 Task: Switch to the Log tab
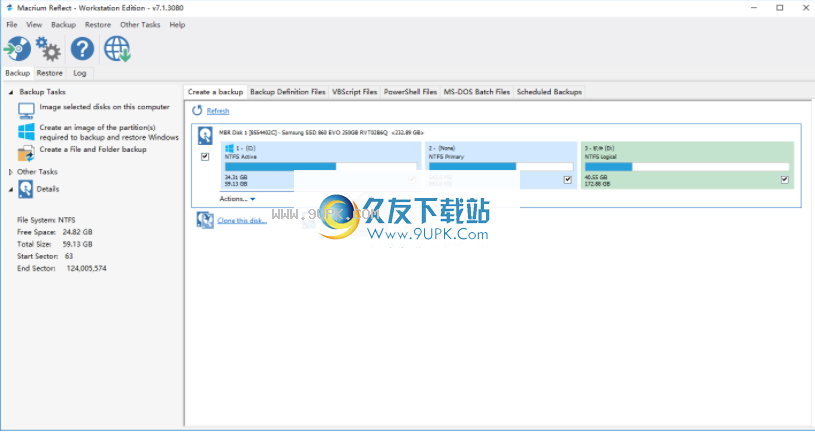[80, 73]
